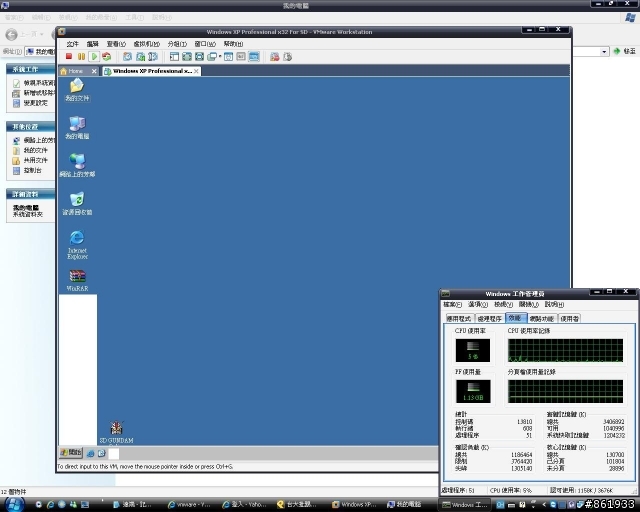Click the highlighted Console view icon
The width and height of the screenshot is (640, 512).
(x=254, y=57)
